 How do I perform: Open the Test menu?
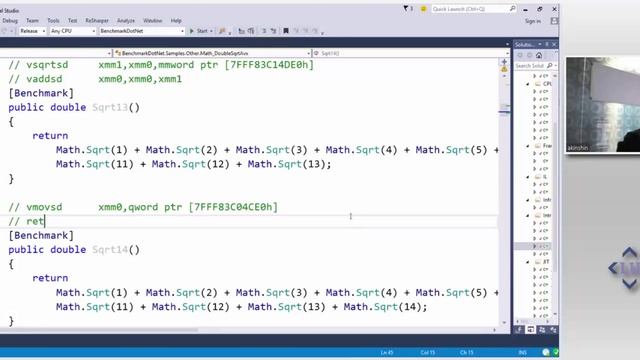[x=73, y=20]
